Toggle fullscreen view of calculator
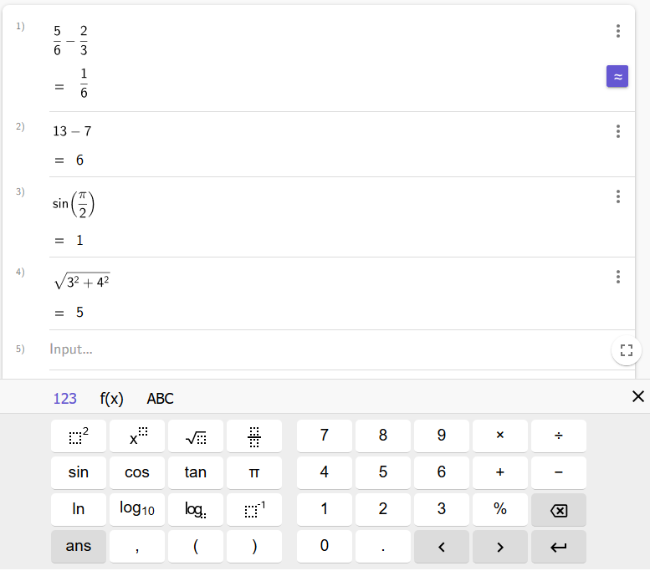The width and height of the screenshot is (650, 571). [626, 350]
